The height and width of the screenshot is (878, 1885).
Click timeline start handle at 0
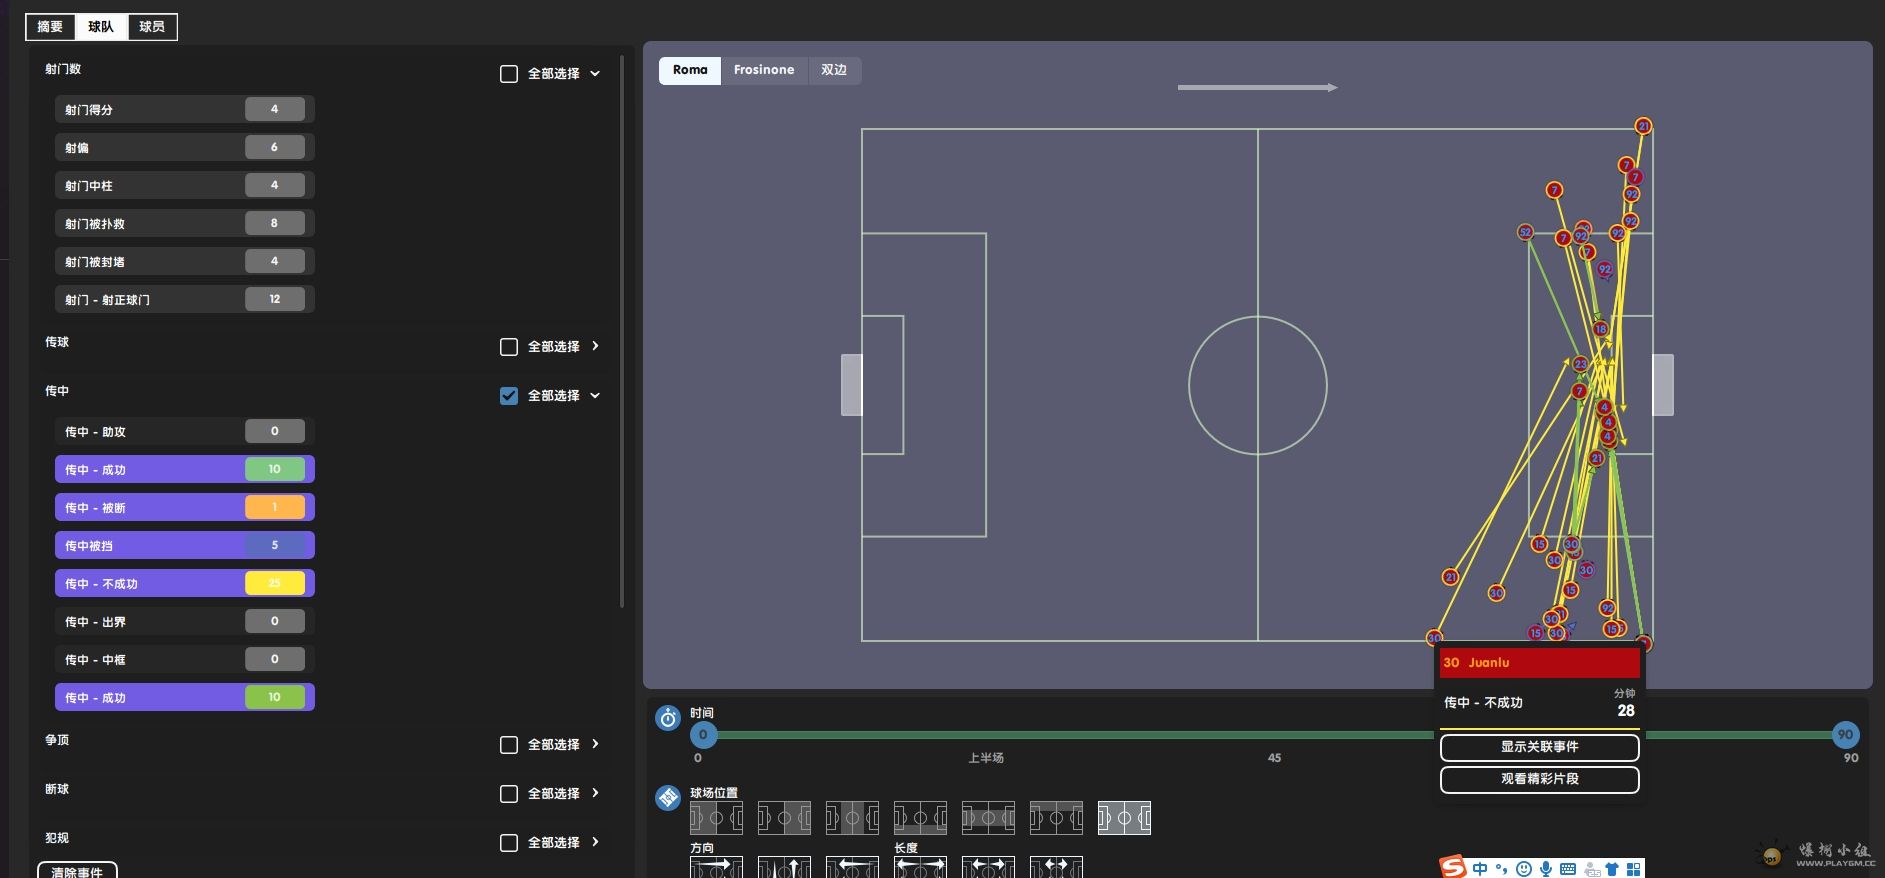[x=703, y=735]
